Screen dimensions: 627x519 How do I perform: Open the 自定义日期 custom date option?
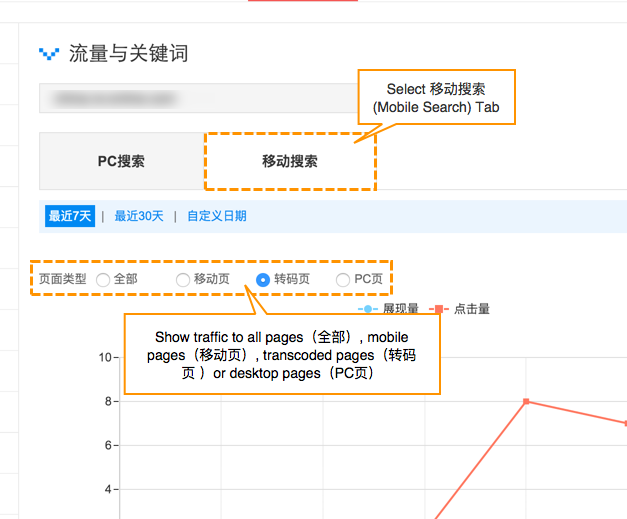pos(216,216)
